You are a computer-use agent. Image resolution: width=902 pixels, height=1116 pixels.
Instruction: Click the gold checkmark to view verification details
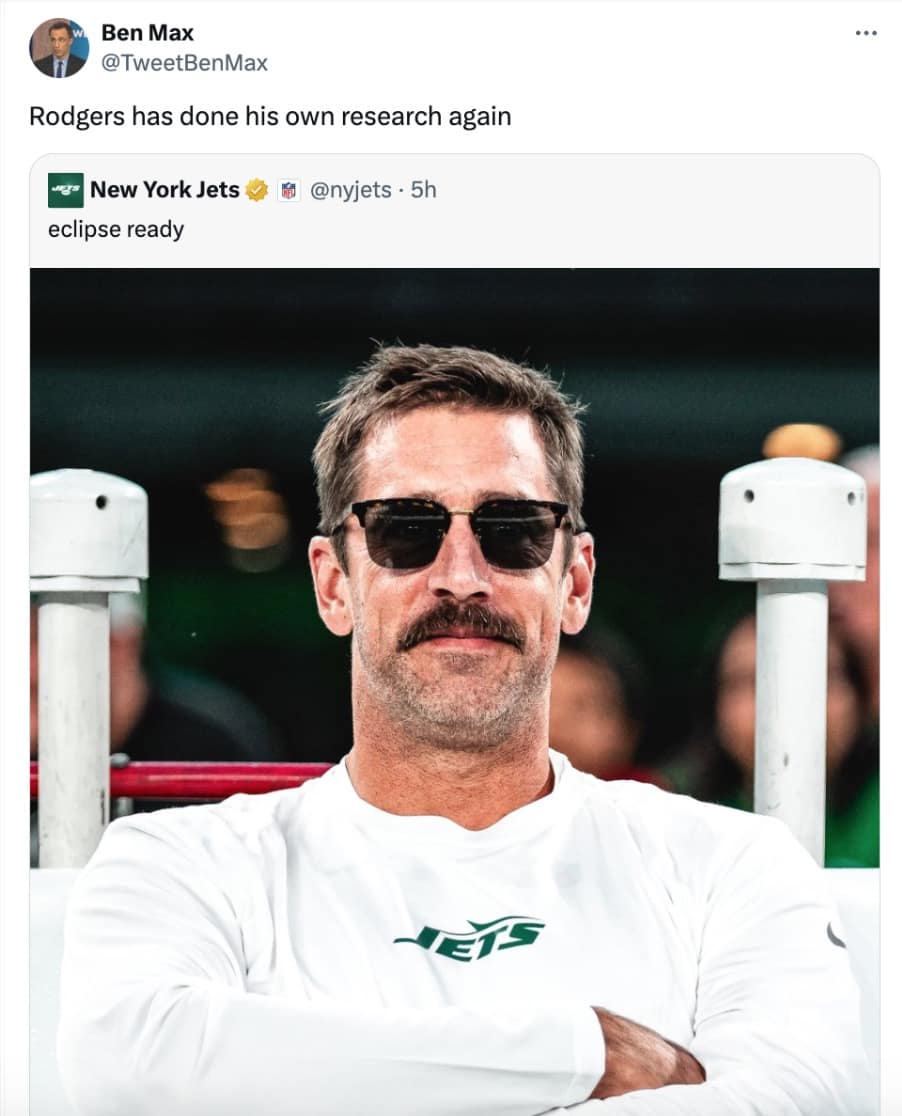pos(255,188)
